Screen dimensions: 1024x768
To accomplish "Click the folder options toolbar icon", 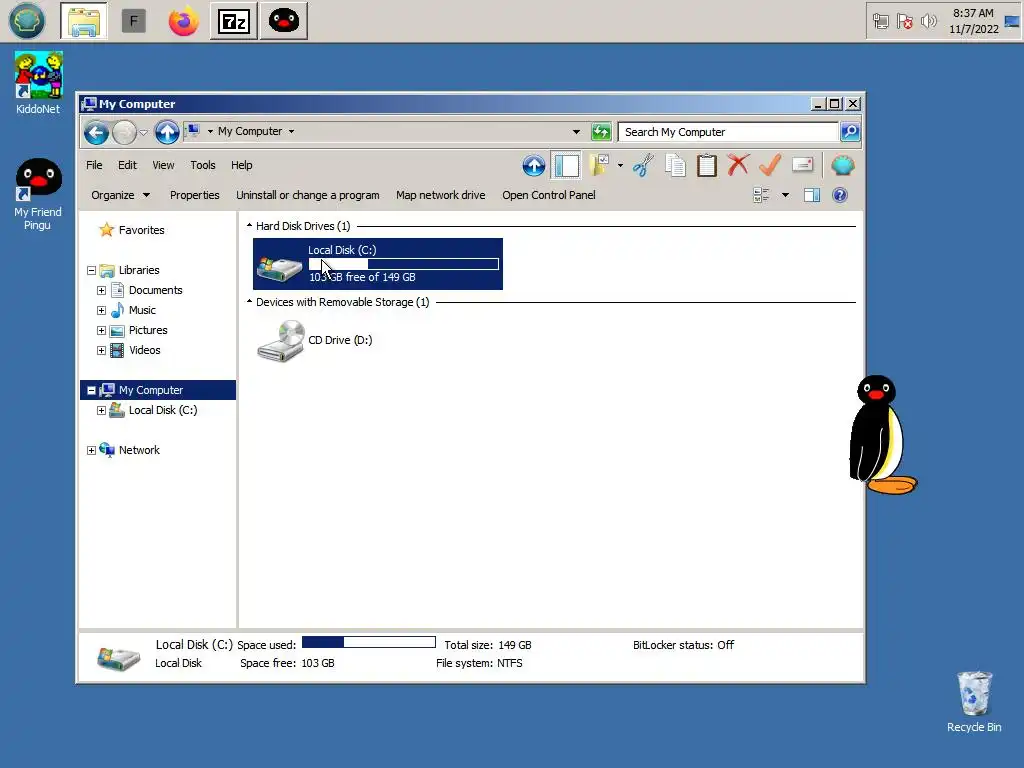I will [599, 165].
